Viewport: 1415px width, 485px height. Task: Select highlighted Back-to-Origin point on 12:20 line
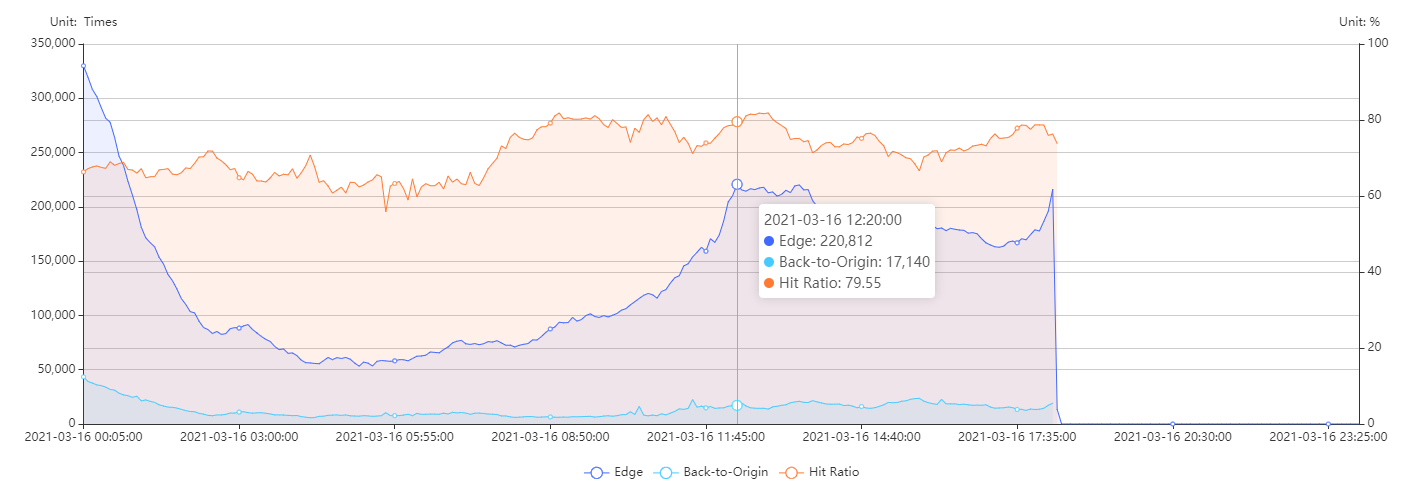tap(737, 405)
